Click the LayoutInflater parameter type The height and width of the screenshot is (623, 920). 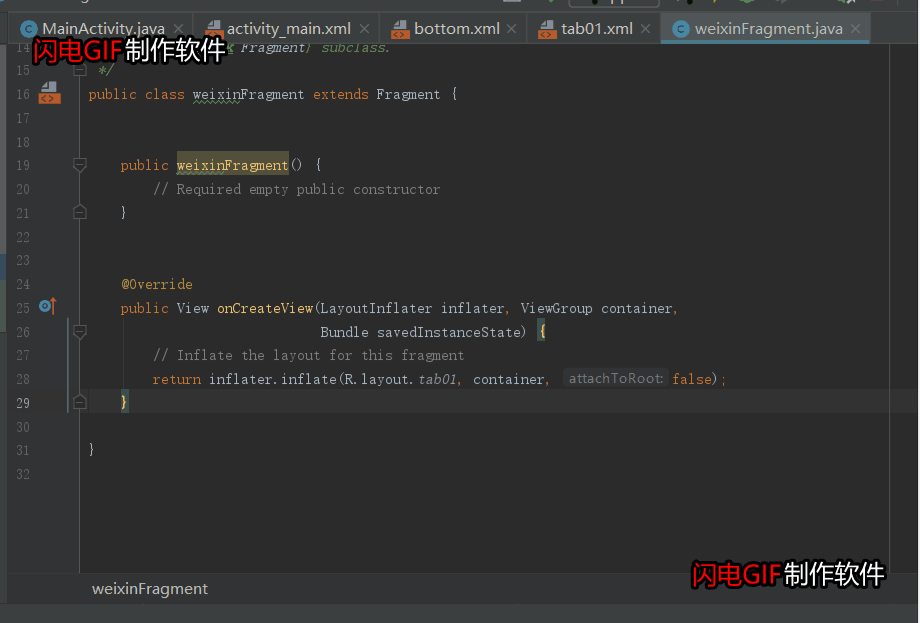click(x=376, y=309)
